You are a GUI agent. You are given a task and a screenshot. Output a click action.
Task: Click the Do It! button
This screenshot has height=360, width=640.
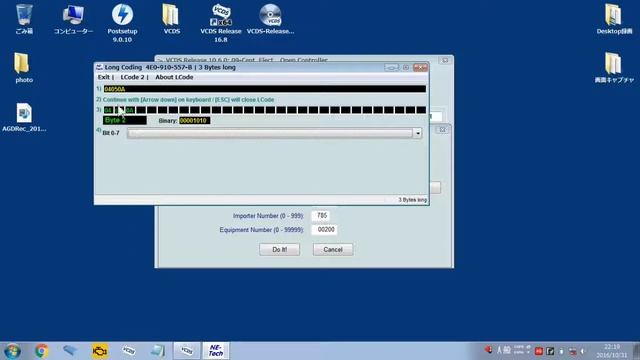tap(280, 249)
